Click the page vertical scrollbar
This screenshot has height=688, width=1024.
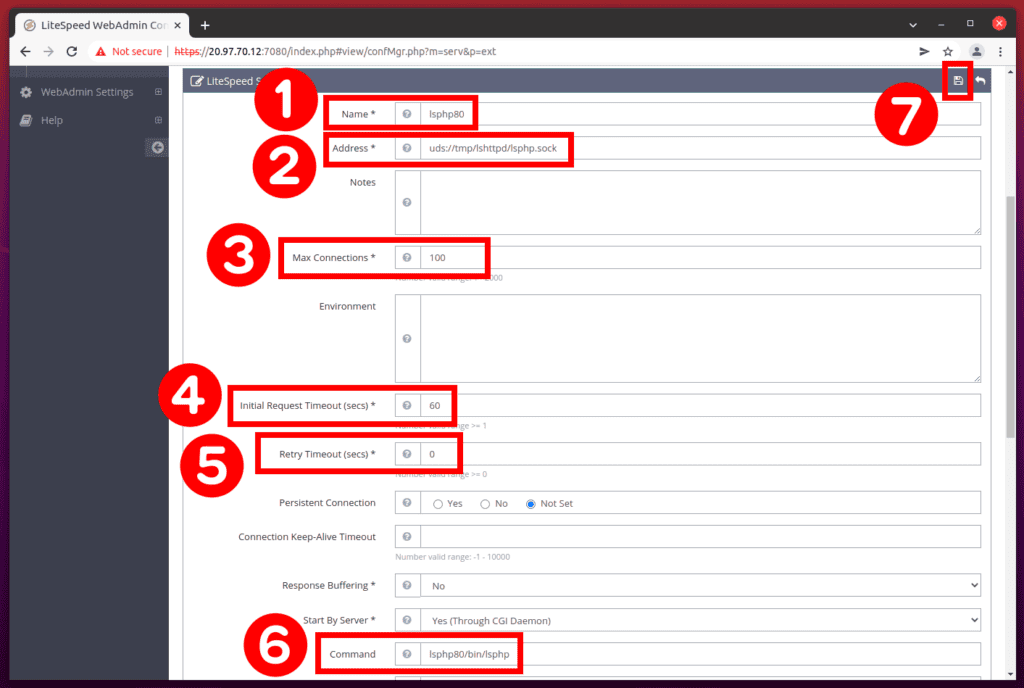(1010, 317)
